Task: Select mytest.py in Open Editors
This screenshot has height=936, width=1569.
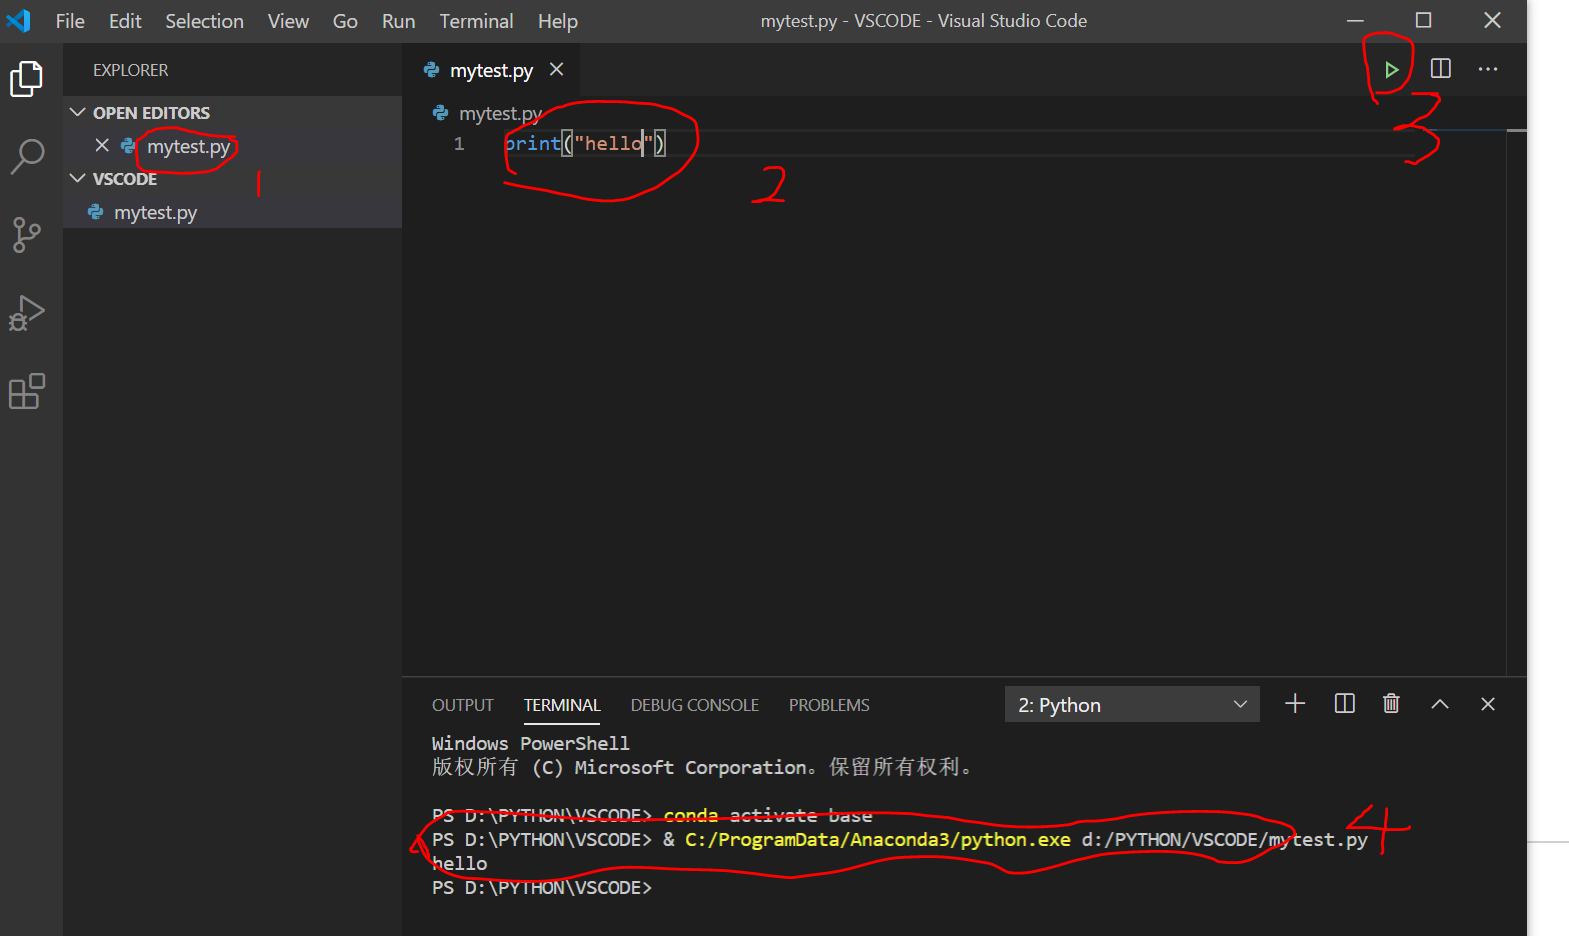Action: 188,146
